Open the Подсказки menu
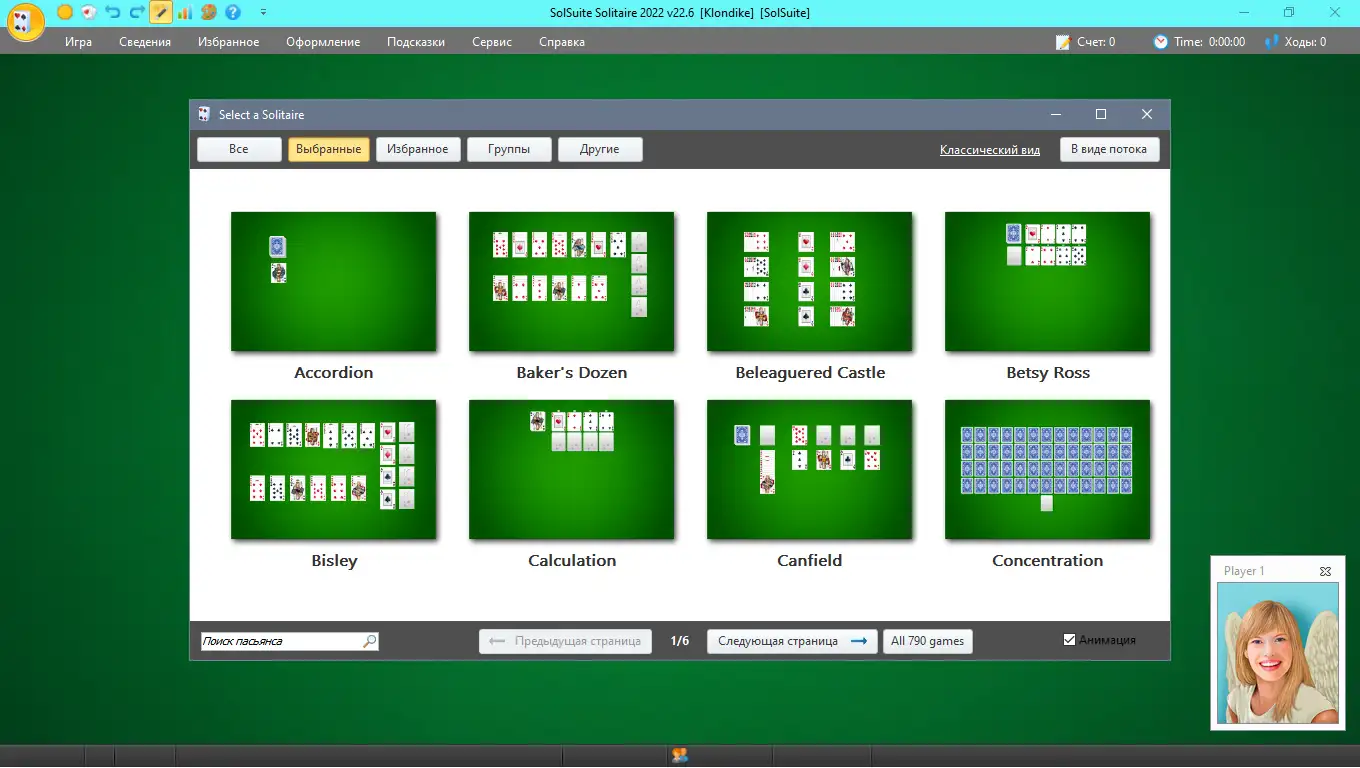The image size is (1360, 768). [x=415, y=42]
